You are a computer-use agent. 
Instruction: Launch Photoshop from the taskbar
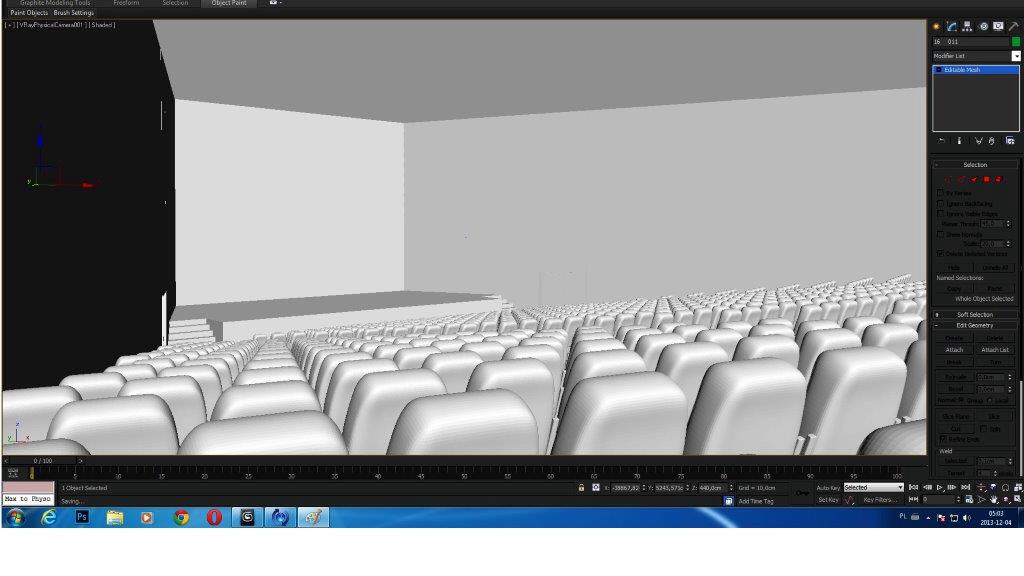click(82, 517)
